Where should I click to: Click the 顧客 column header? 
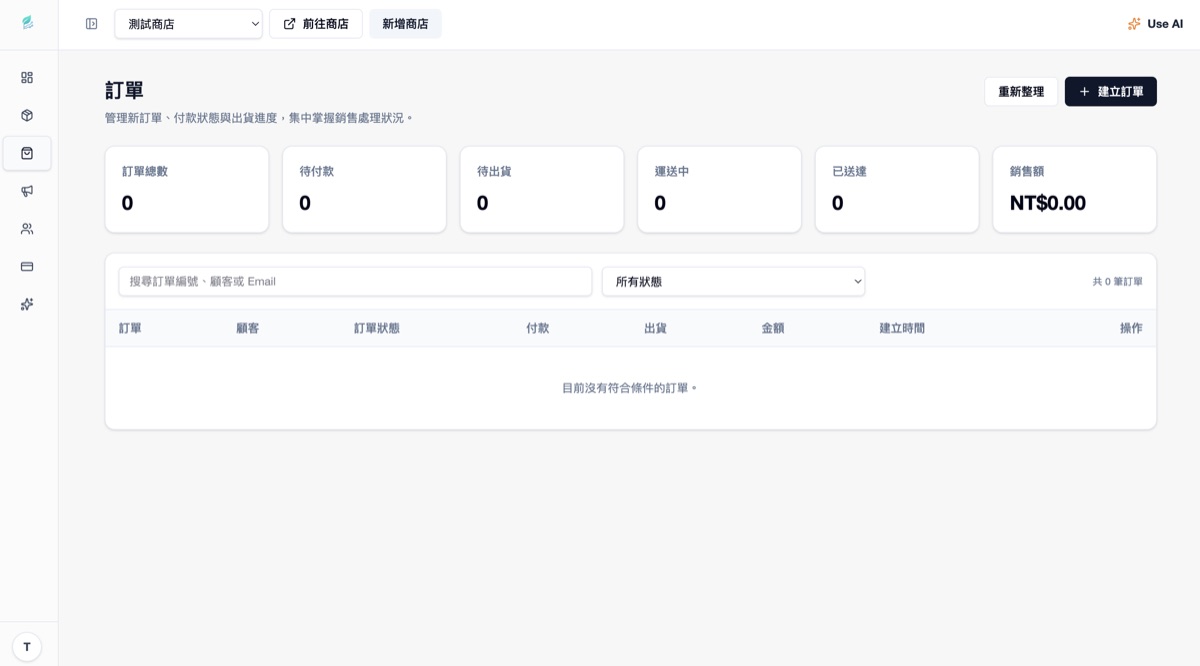pyautogui.click(x=248, y=328)
